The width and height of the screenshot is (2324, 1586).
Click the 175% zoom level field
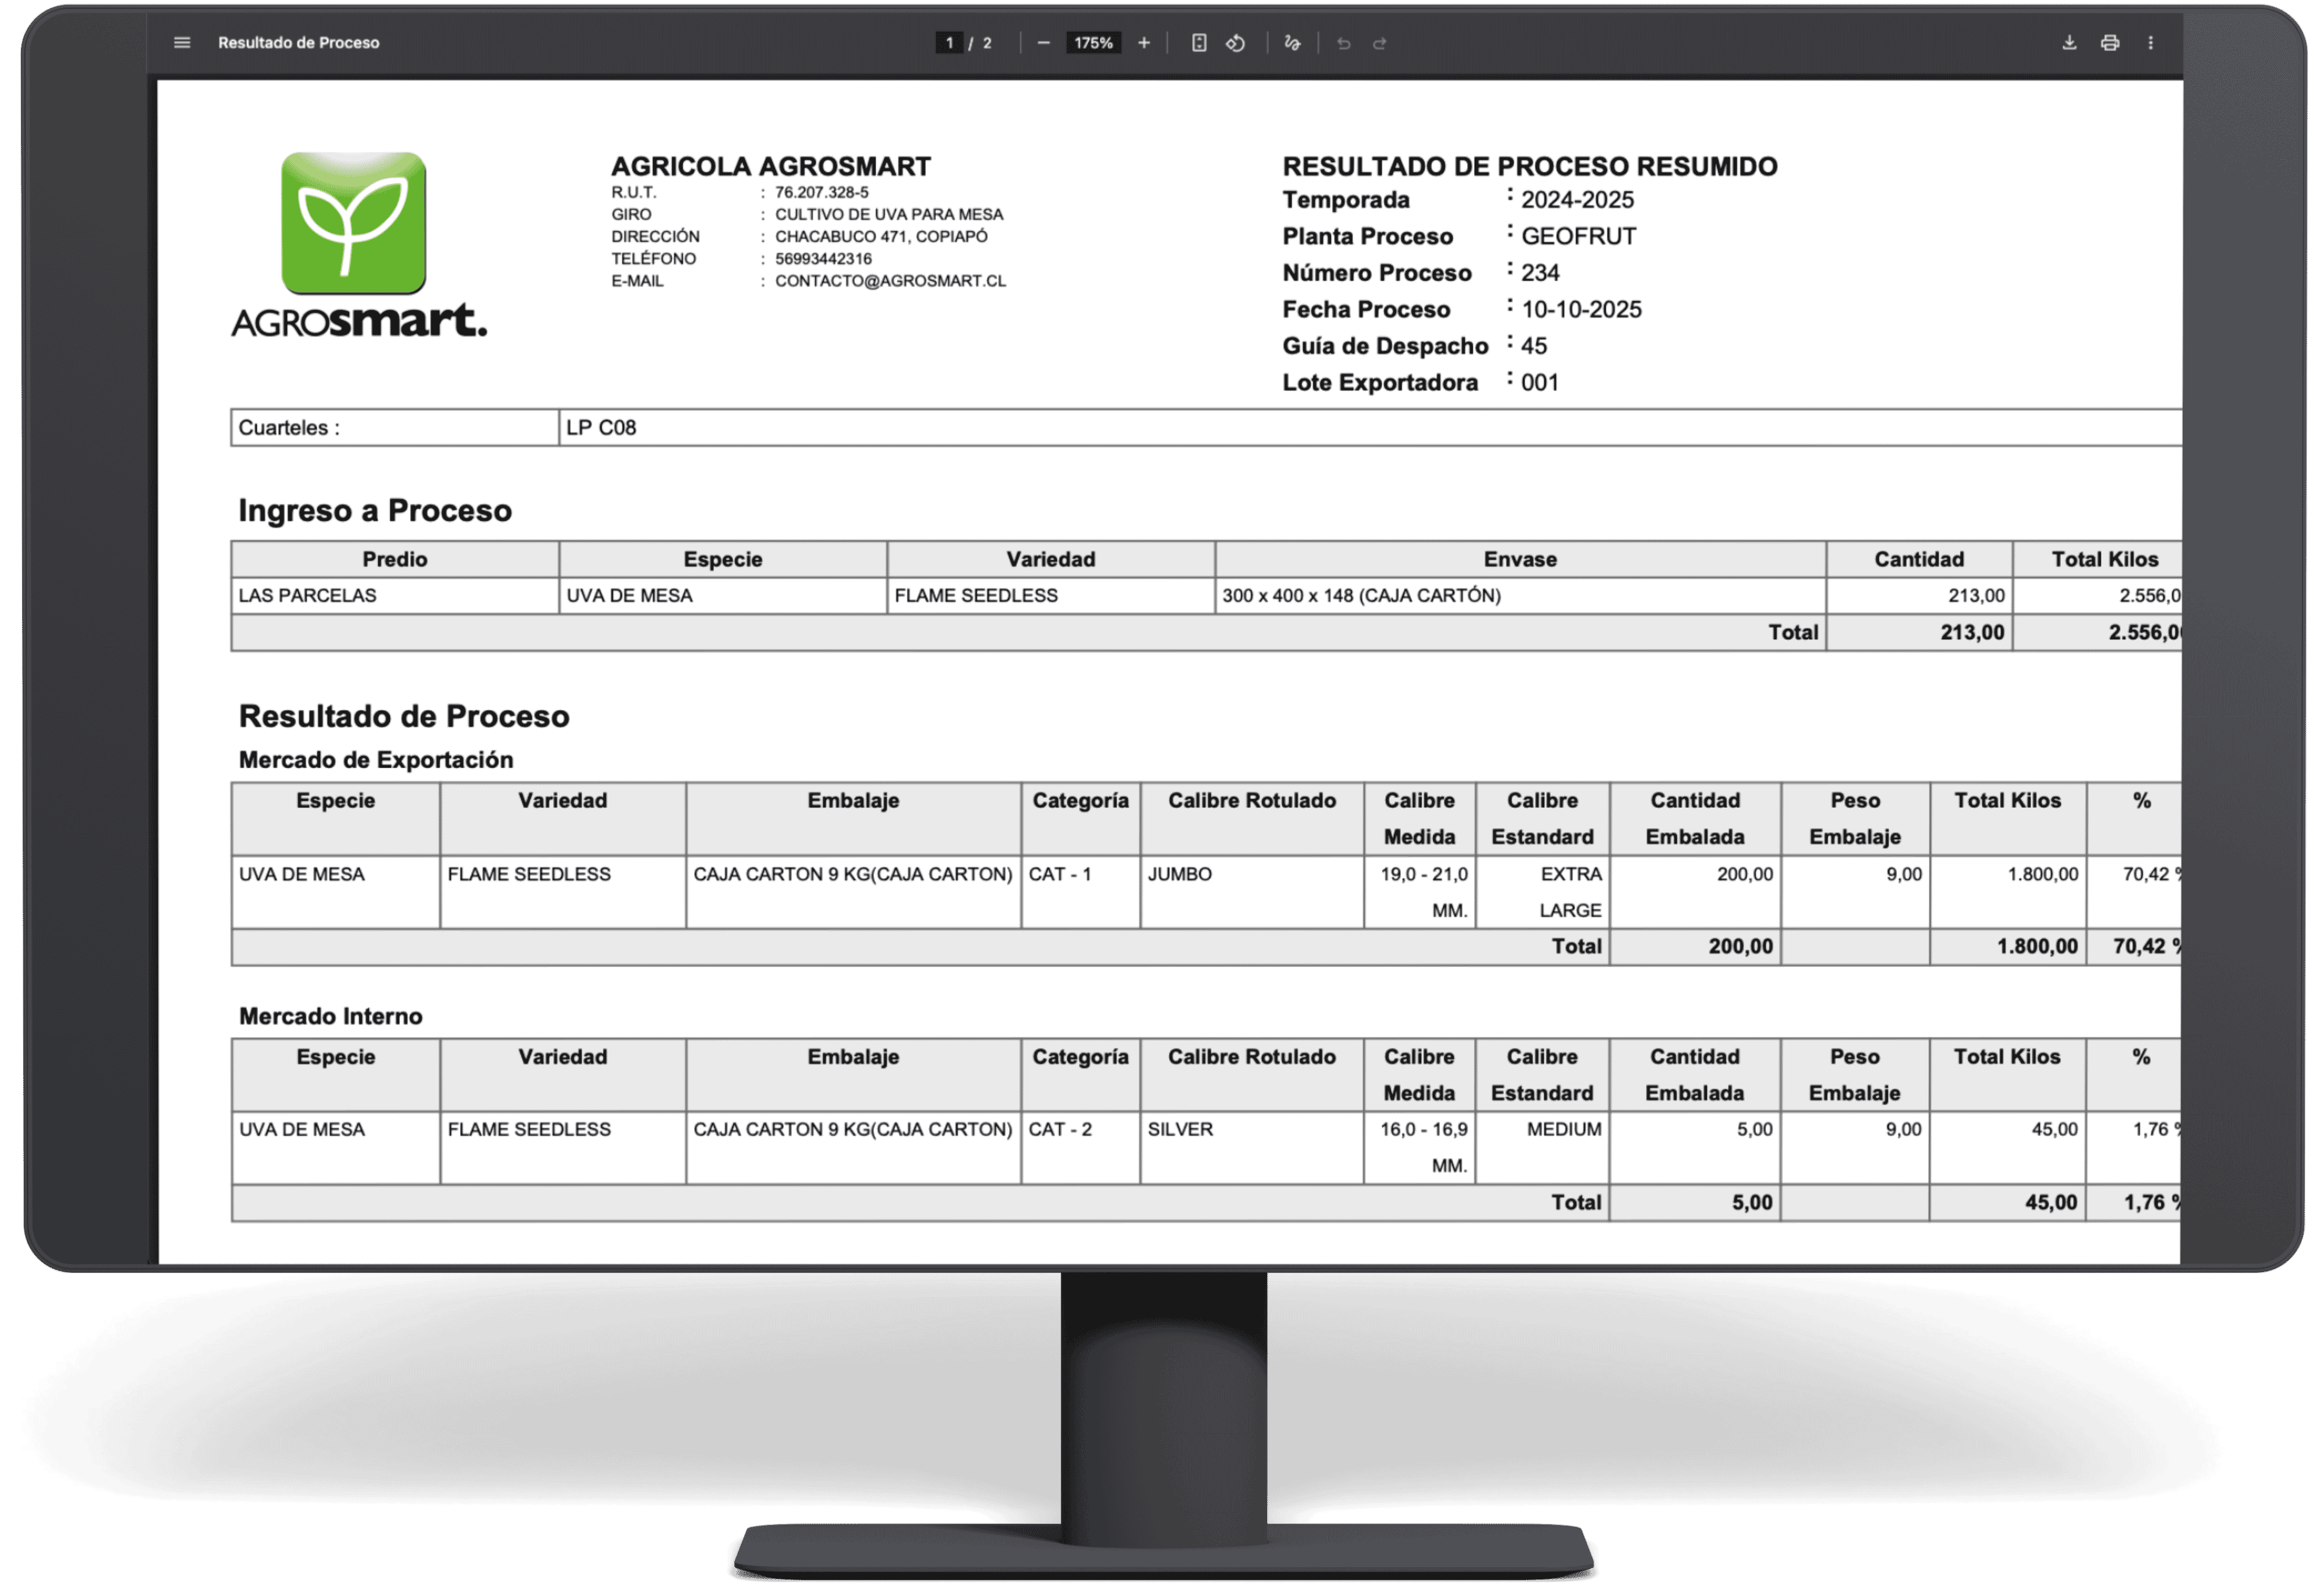[x=1093, y=43]
